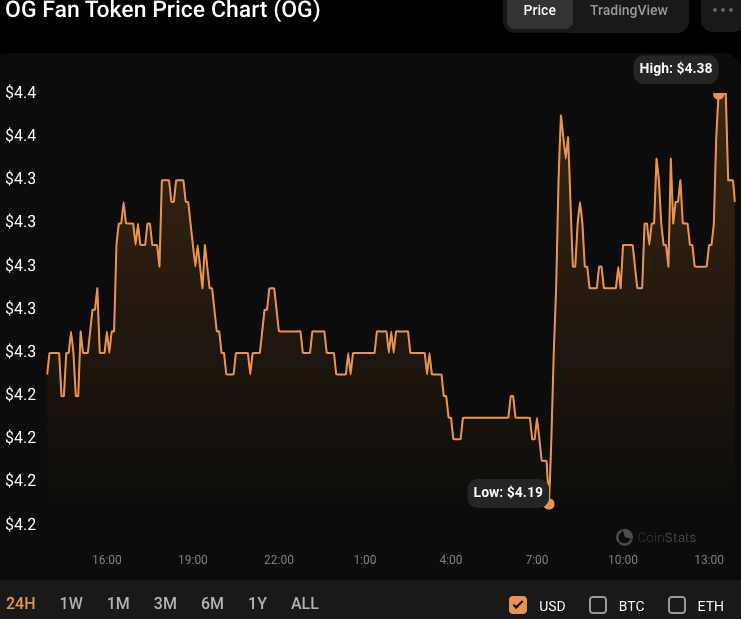Click the Low $4.19 price label

[x=508, y=492]
